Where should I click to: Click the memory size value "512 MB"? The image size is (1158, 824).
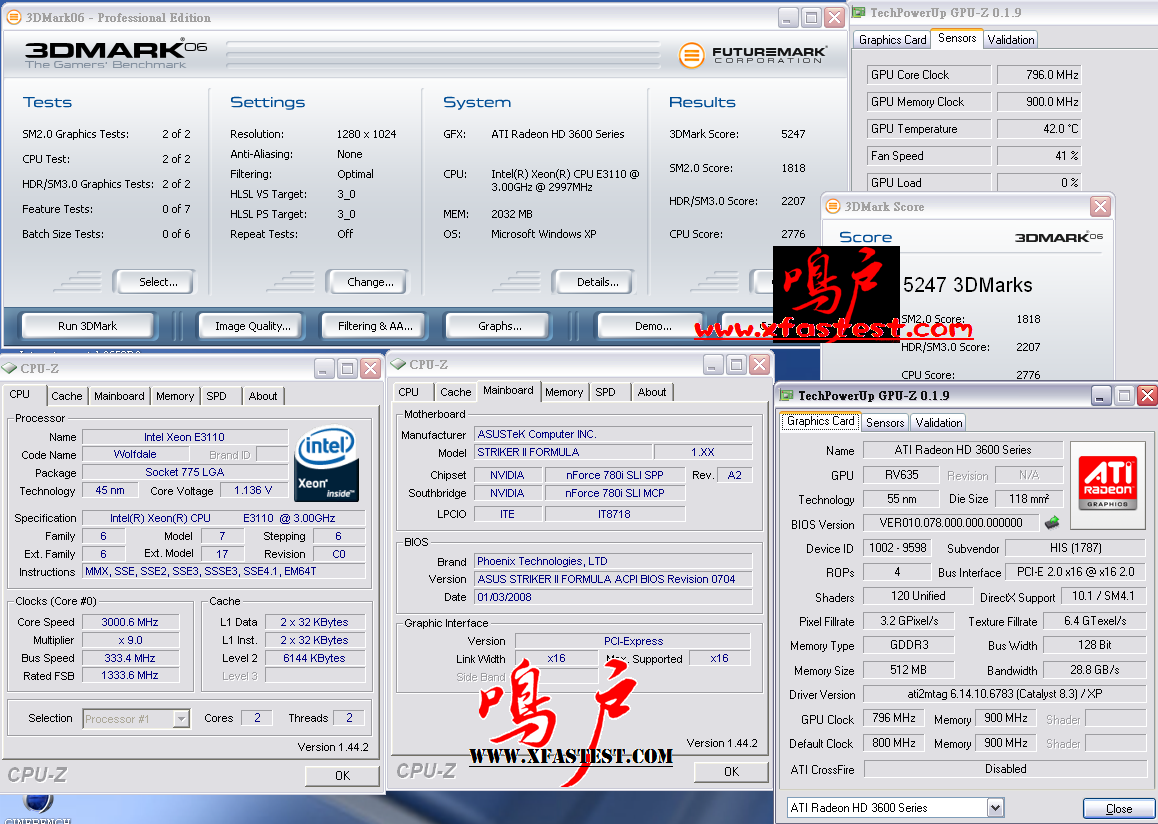tap(908, 670)
